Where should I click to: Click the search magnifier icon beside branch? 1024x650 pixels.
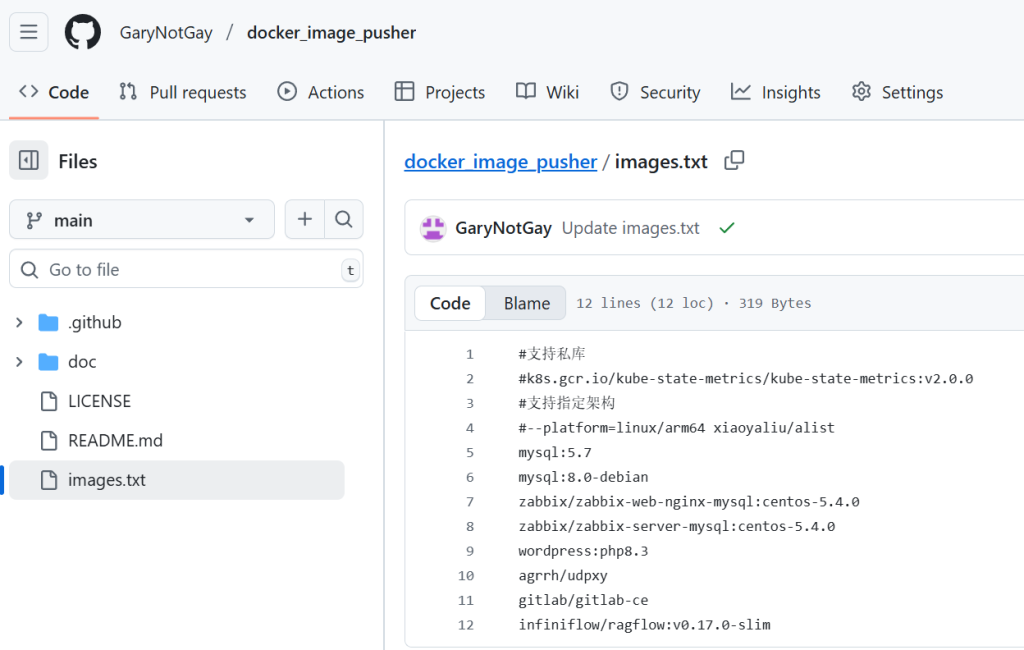pyautogui.click(x=343, y=220)
